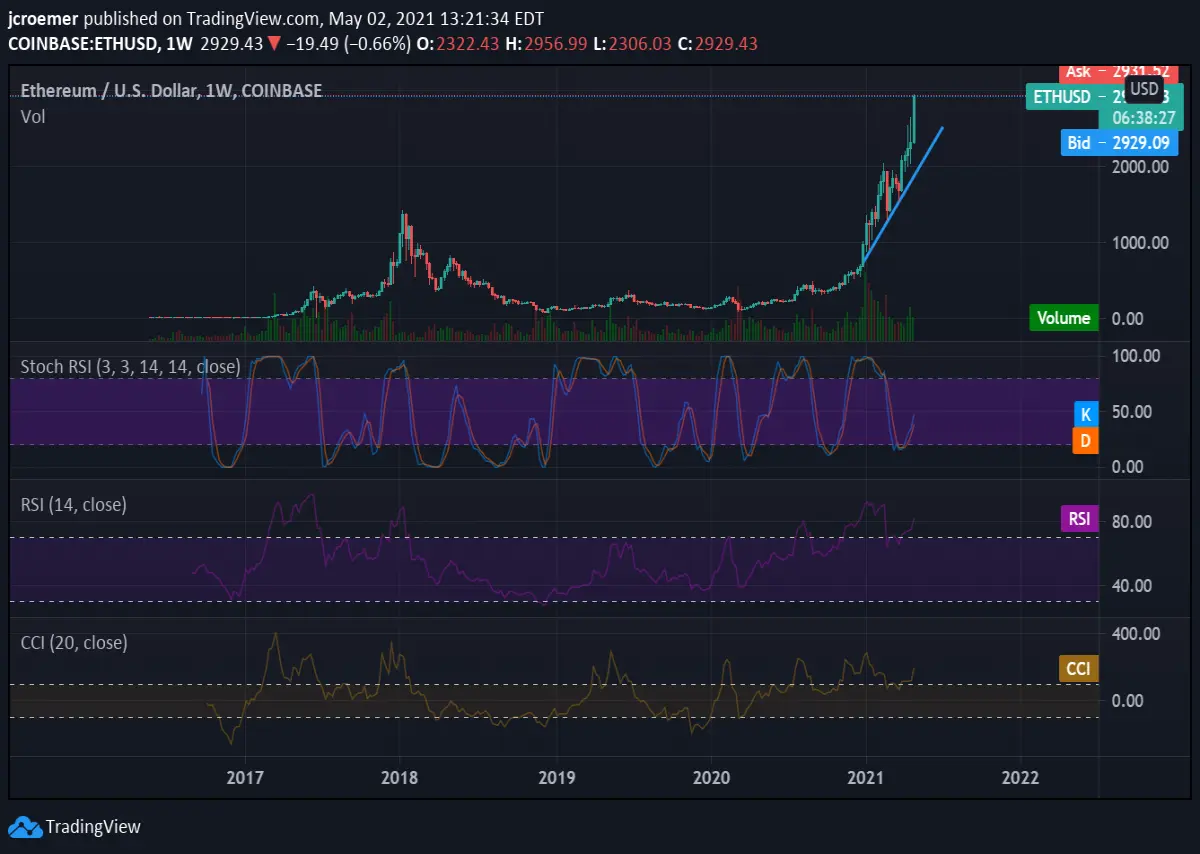Screen dimensions: 1200x854
Task: Open the CCI (20, close) indicator legend
Action: click(x=74, y=643)
